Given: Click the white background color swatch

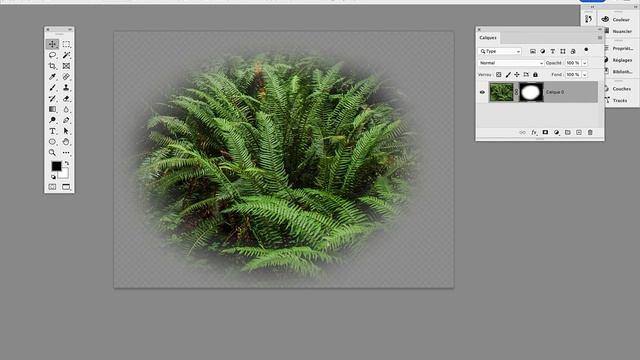Looking at the screenshot, I should click(x=64, y=174).
